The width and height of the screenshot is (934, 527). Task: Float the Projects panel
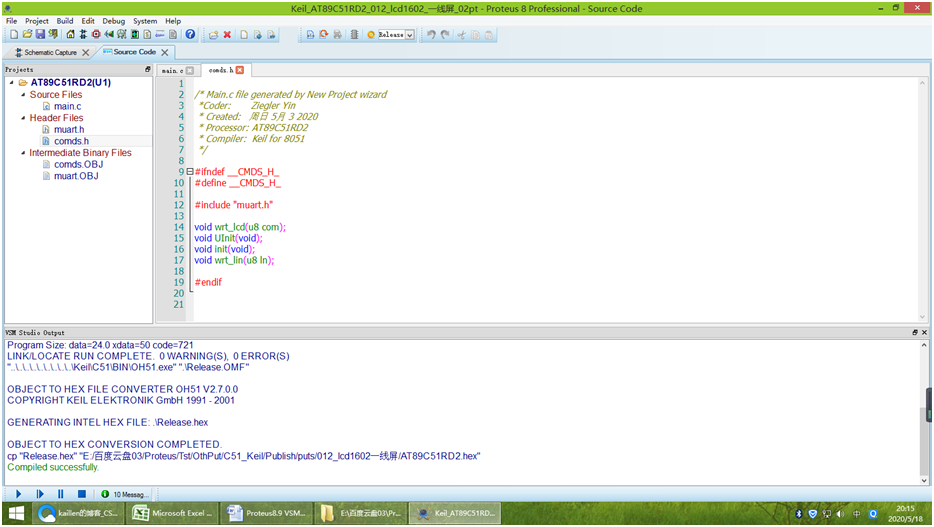tap(148, 70)
